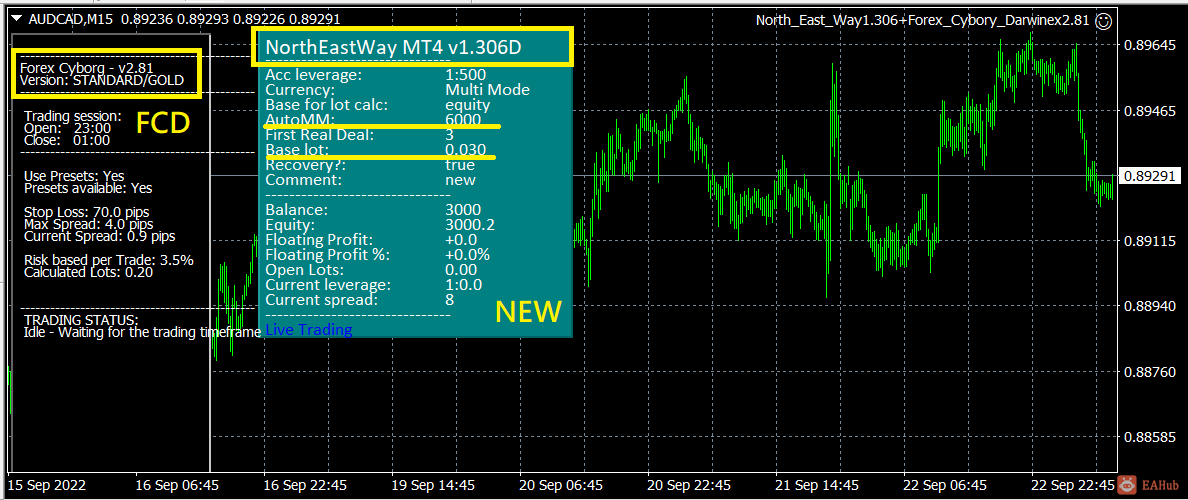Screen dimensions: 1188x500
Task: Select the Max Spread: 4.0 pips line
Action: [x=89, y=224]
